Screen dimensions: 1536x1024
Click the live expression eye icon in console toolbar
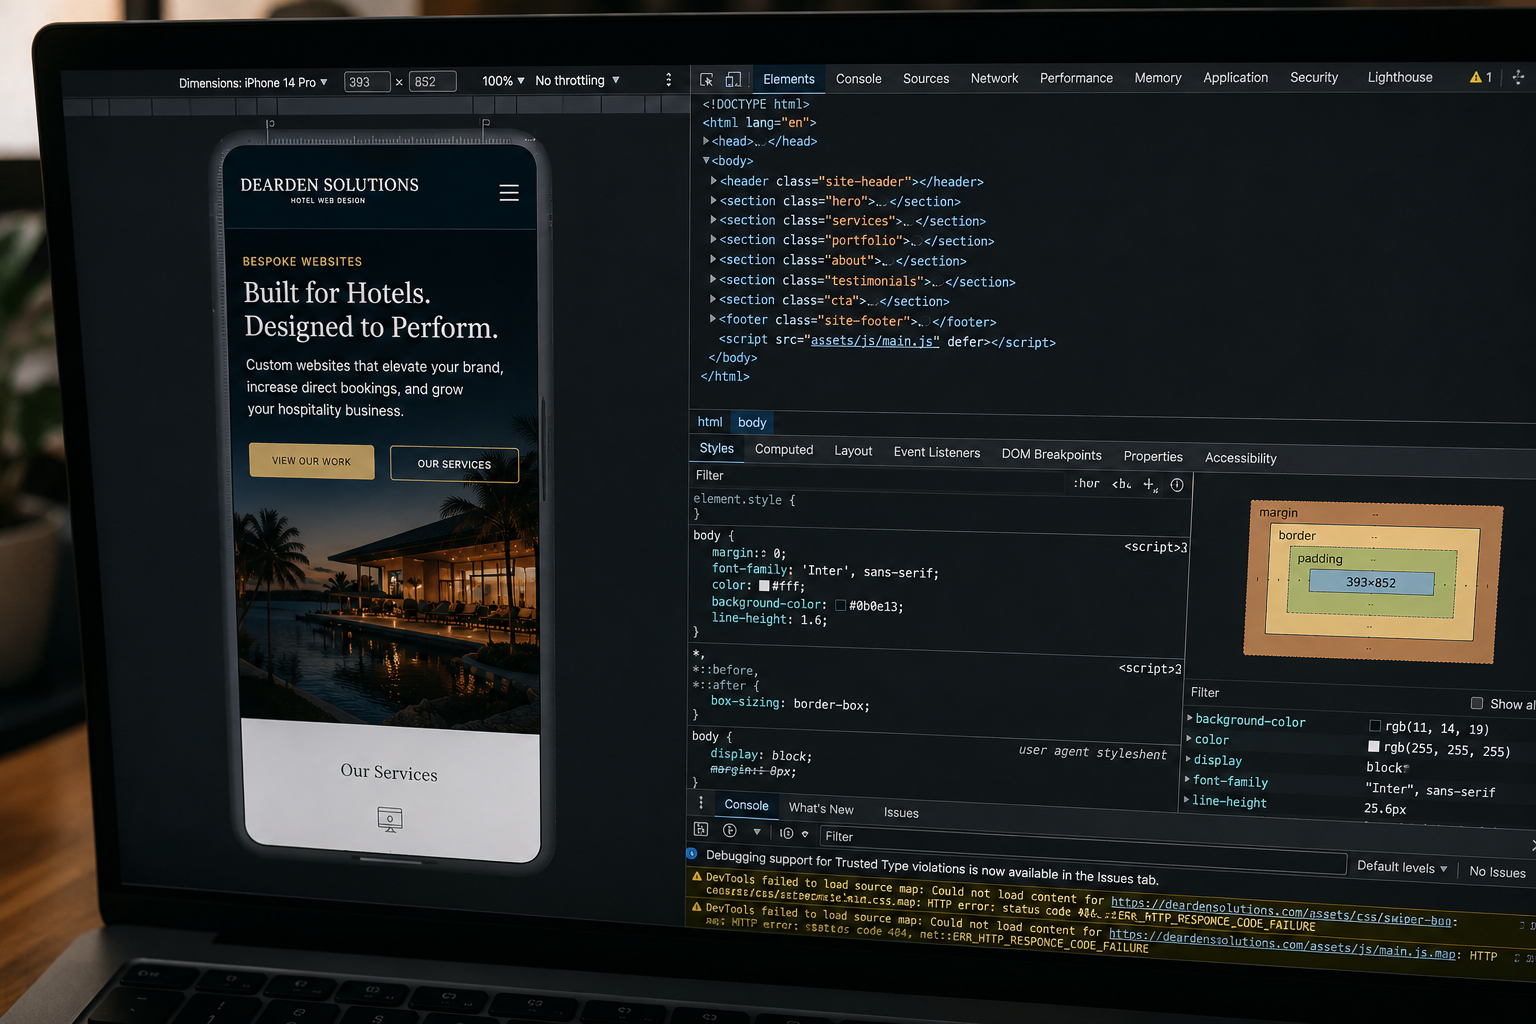click(787, 833)
